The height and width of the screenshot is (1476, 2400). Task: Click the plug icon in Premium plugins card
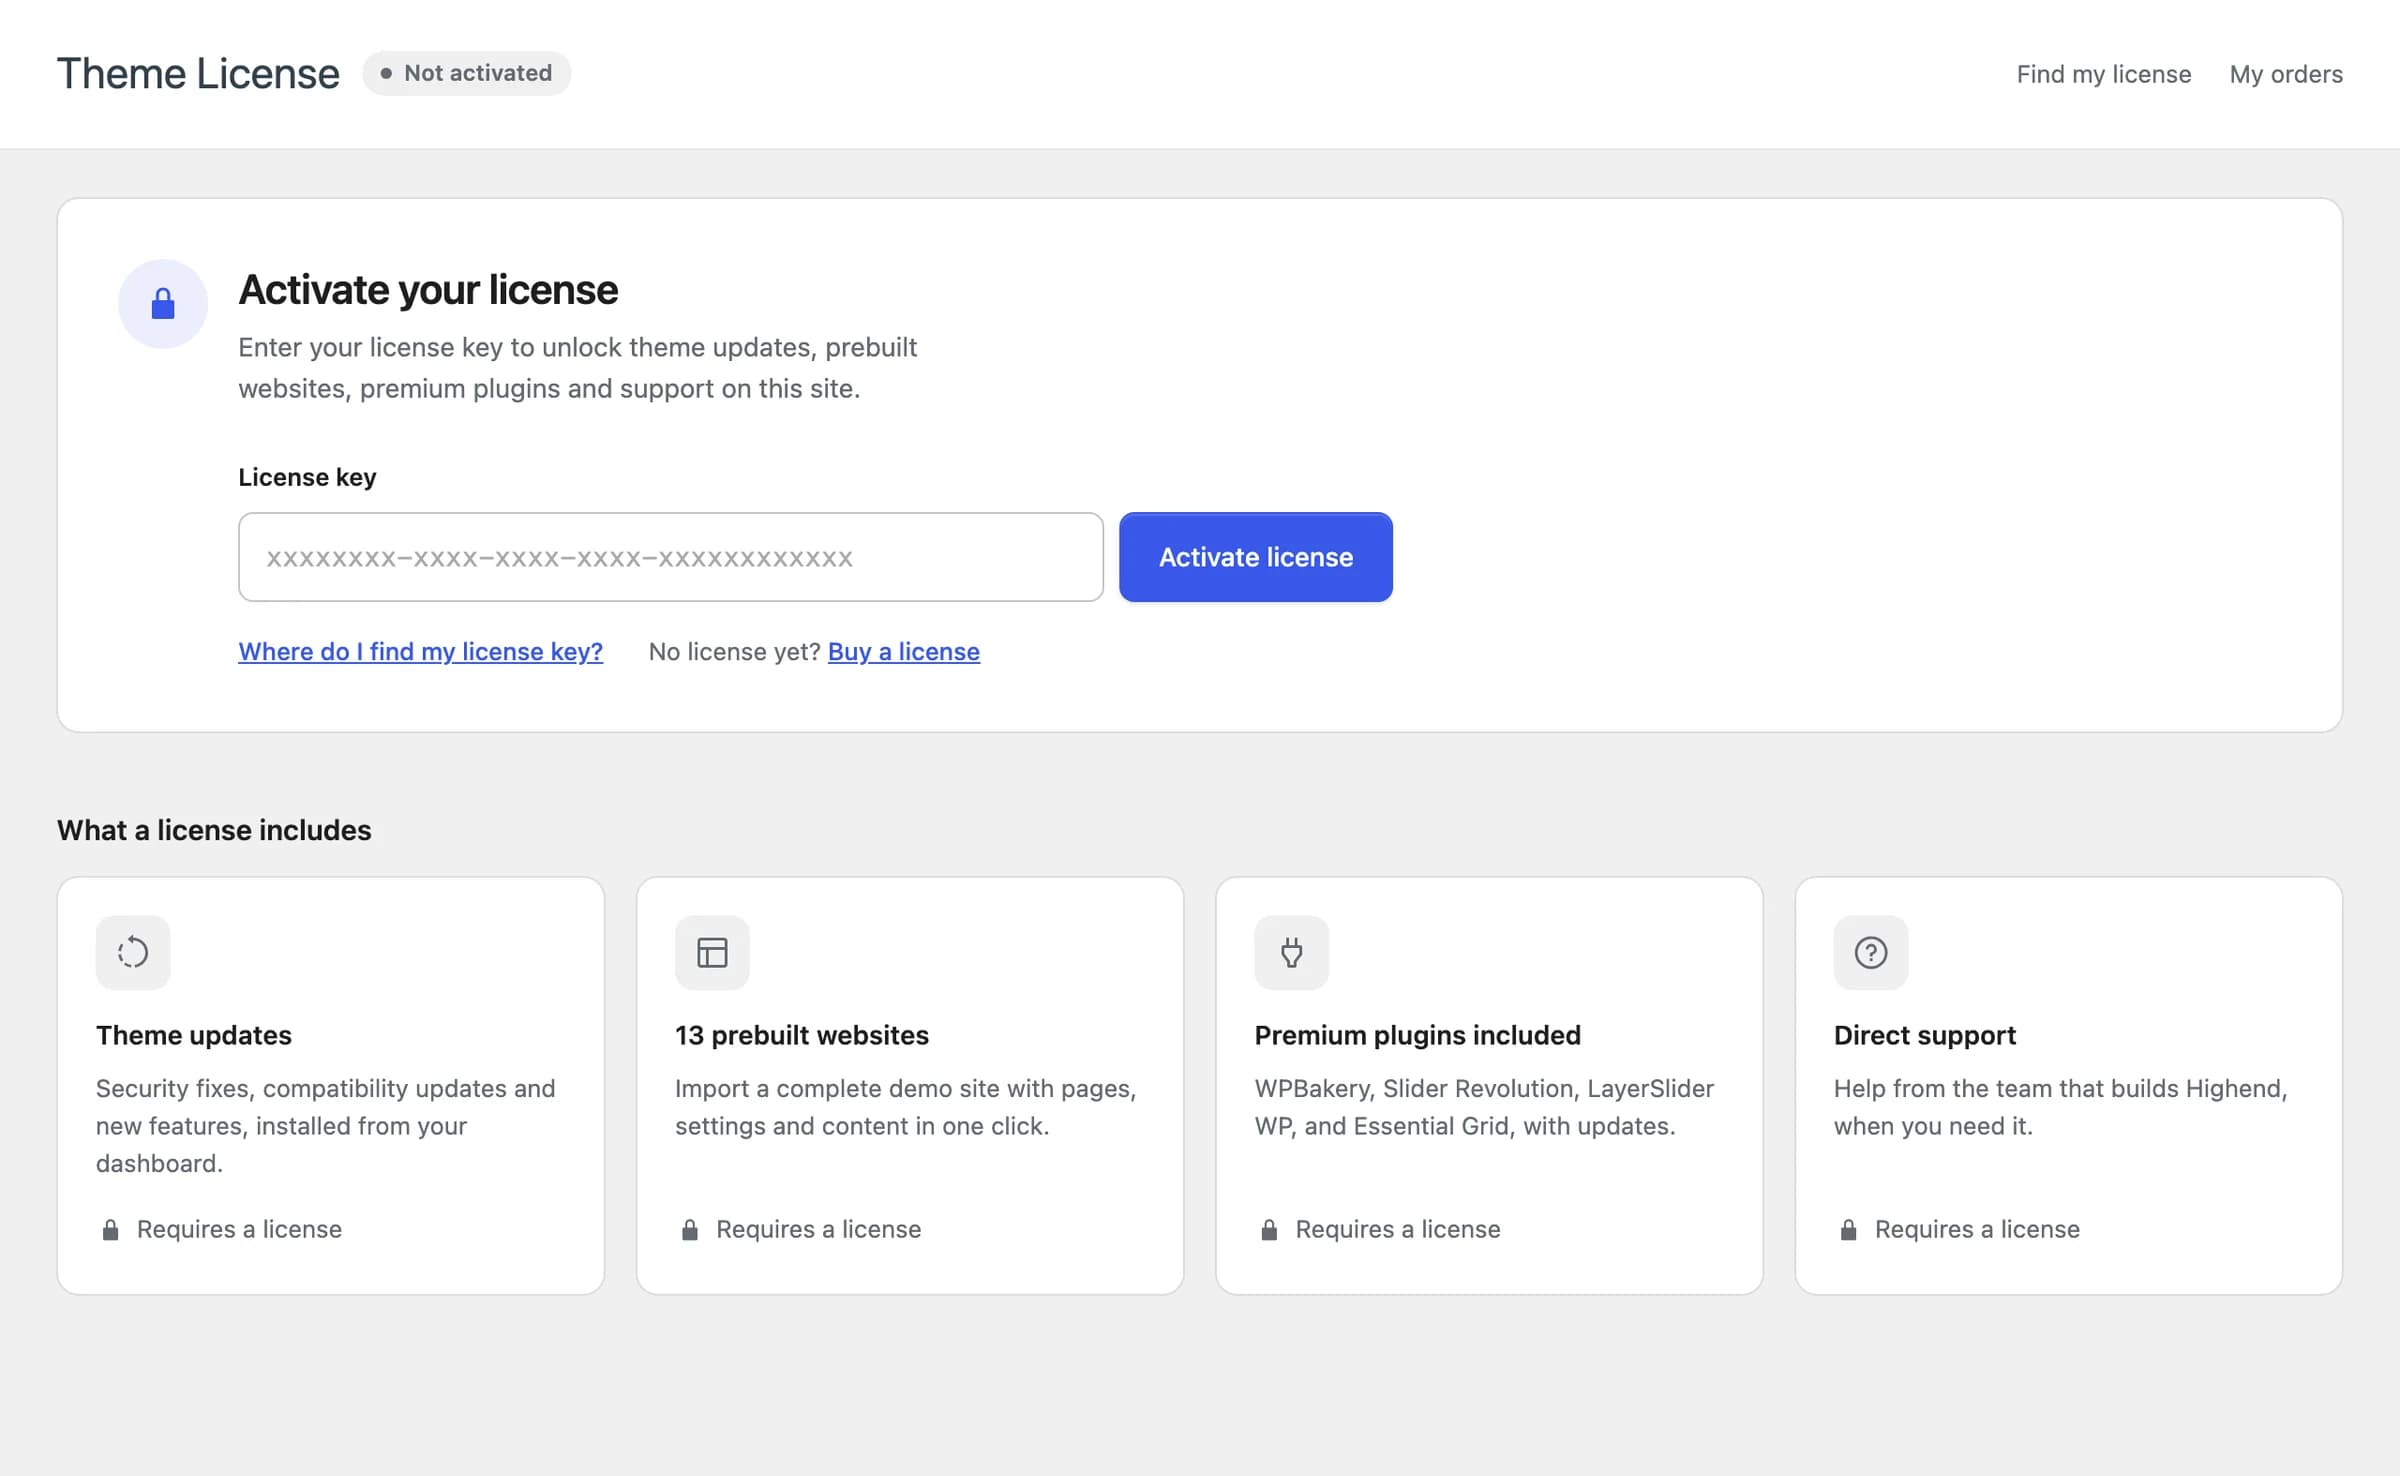tap(1292, 952)
